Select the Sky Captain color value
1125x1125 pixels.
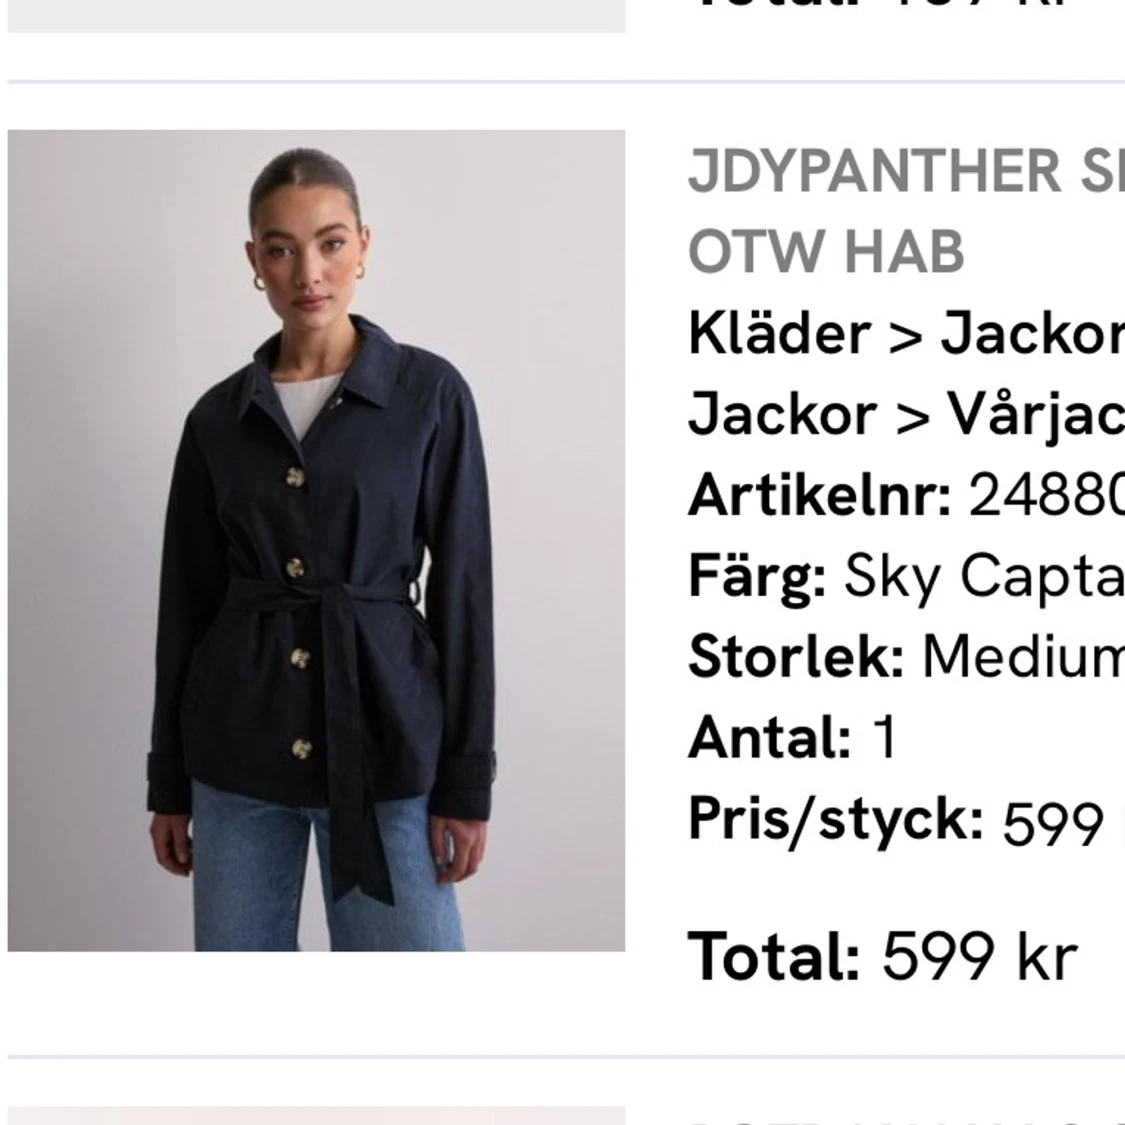tap(984, 577)
